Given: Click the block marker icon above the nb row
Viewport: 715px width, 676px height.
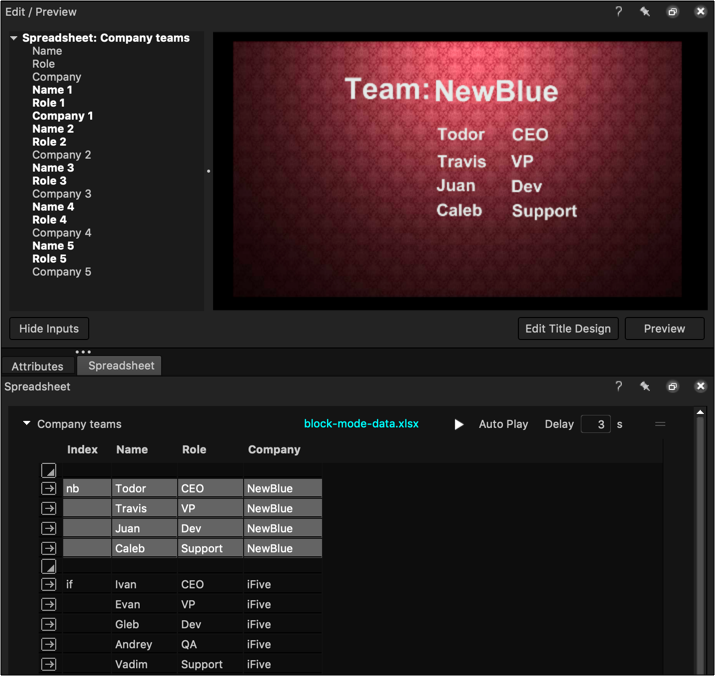Looking at the screenshot, I should (x=48, y=470).
